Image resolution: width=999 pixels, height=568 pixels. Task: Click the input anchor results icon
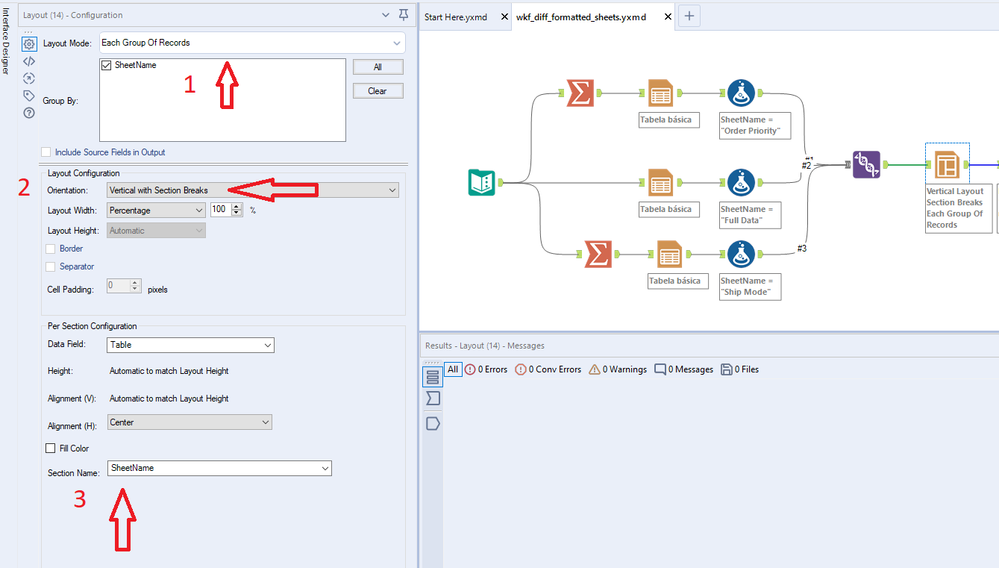433,399
